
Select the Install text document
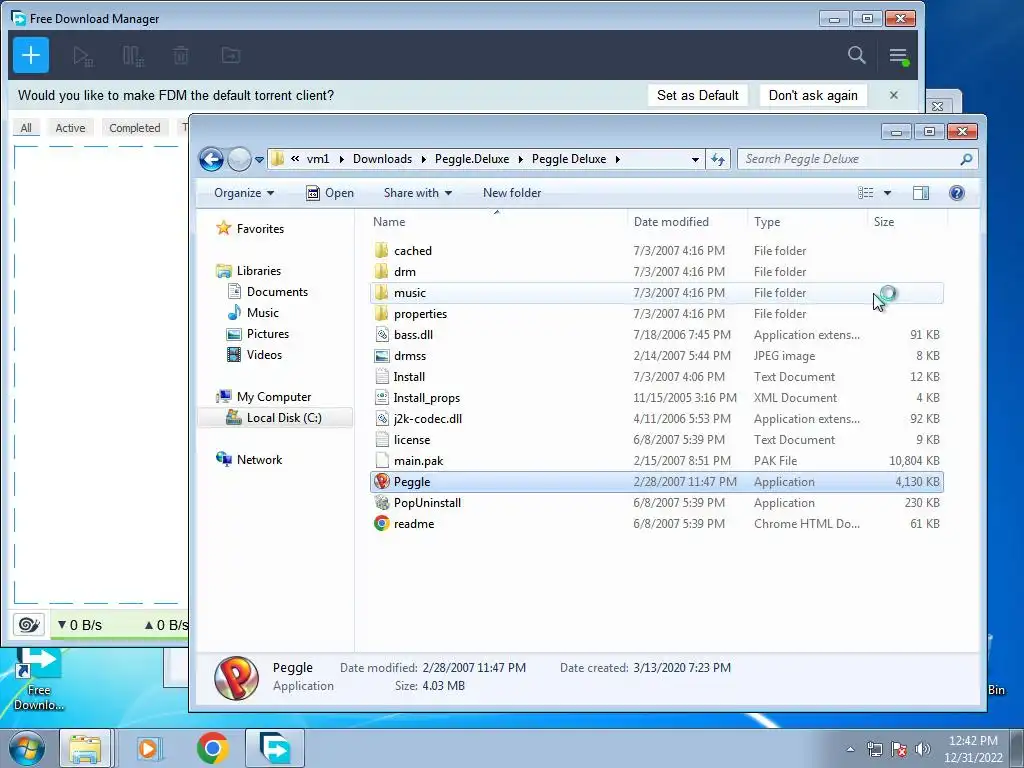[656, 377]
